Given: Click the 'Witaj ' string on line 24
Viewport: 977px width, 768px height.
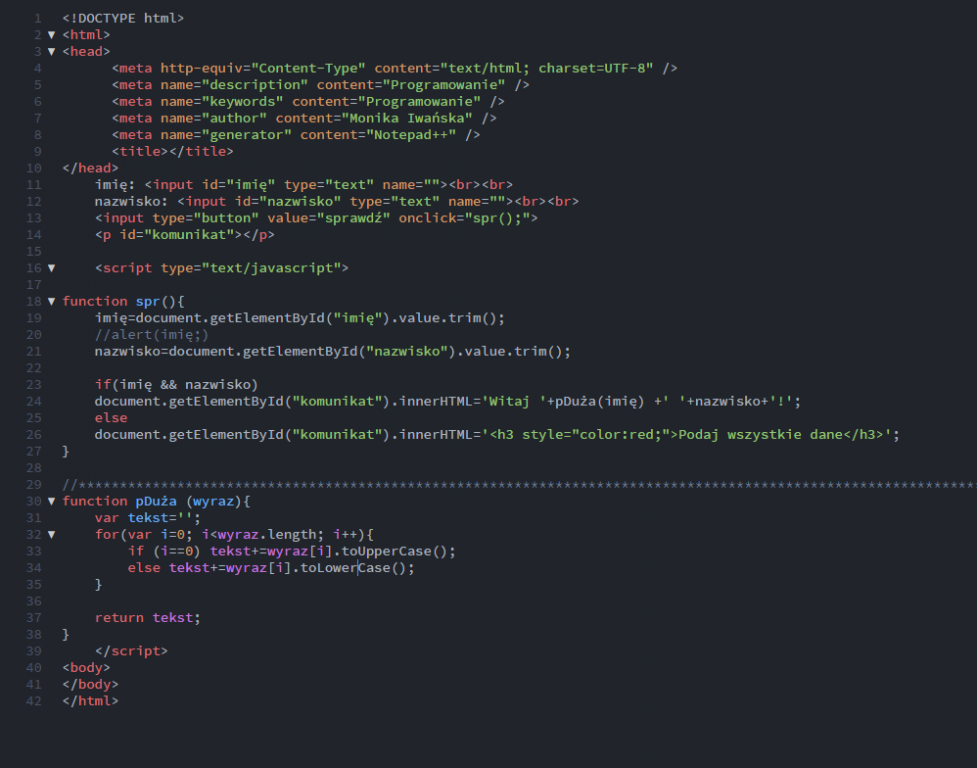Looking at the screenshot, I should tap(514, 401).
